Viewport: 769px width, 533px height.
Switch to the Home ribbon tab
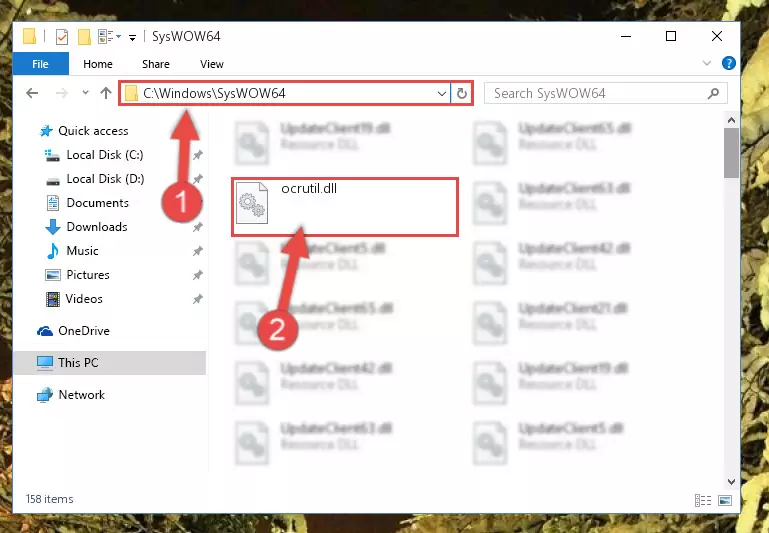coord(98,64)
